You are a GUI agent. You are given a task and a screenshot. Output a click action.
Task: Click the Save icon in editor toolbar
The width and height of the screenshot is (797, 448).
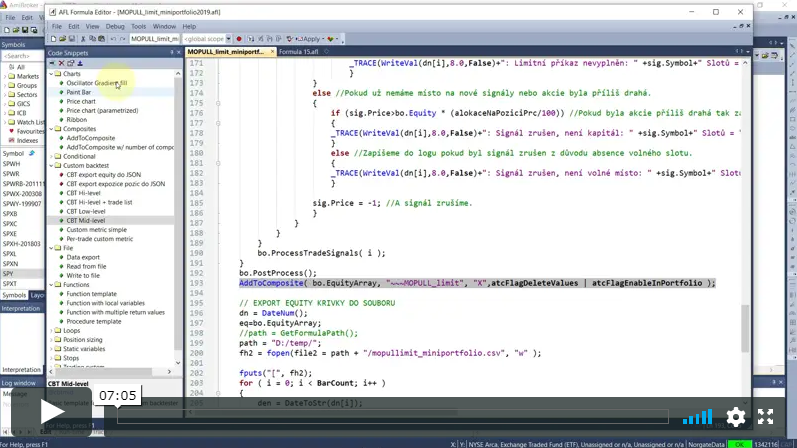74,37
